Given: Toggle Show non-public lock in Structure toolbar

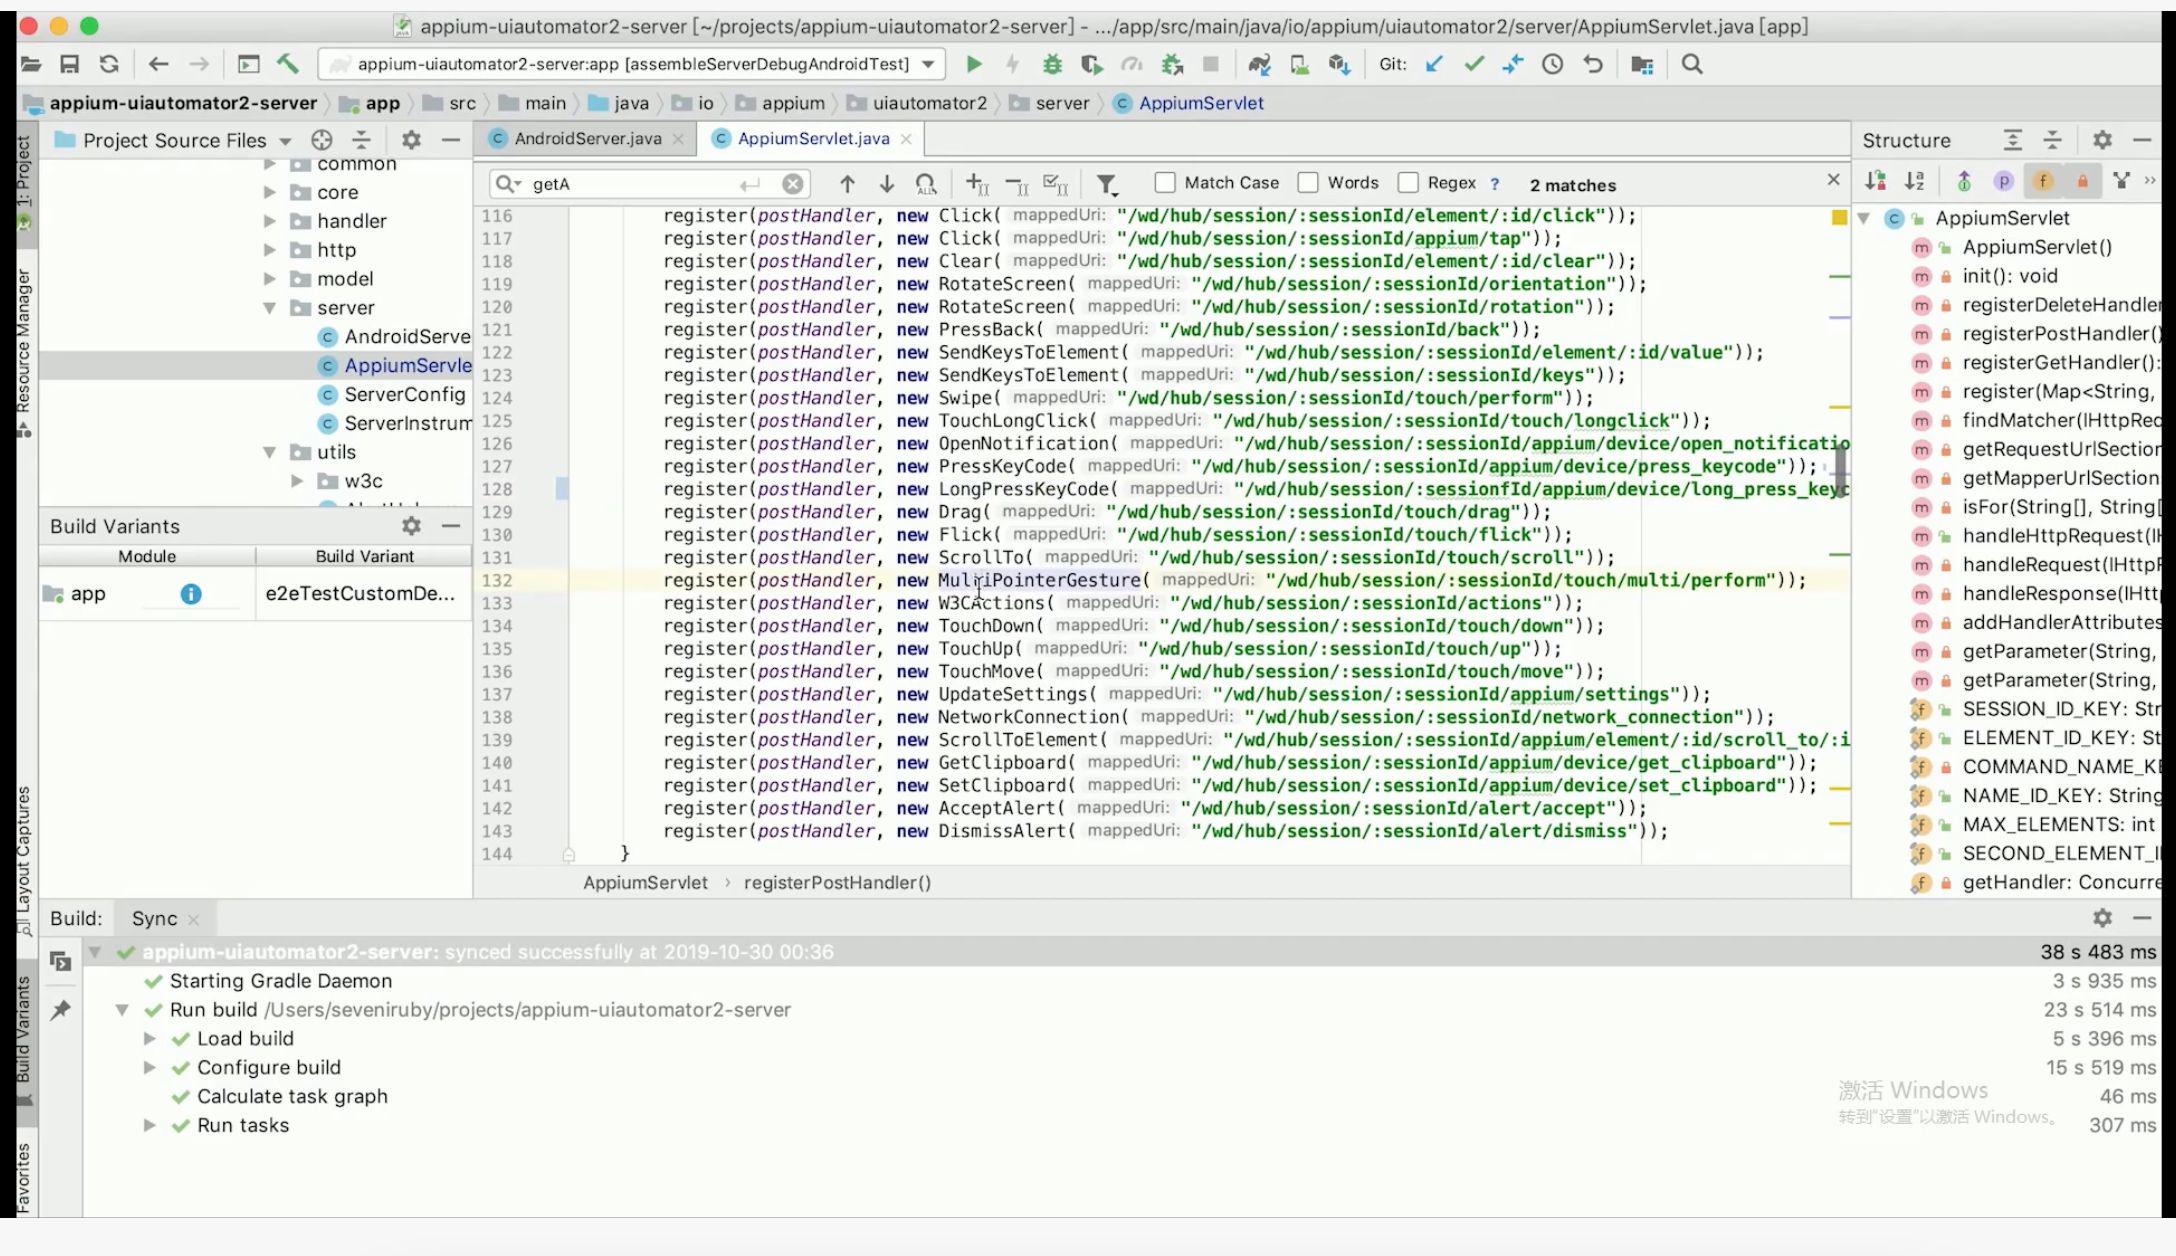Looking at the screenshot, I should pos(2082,181).
